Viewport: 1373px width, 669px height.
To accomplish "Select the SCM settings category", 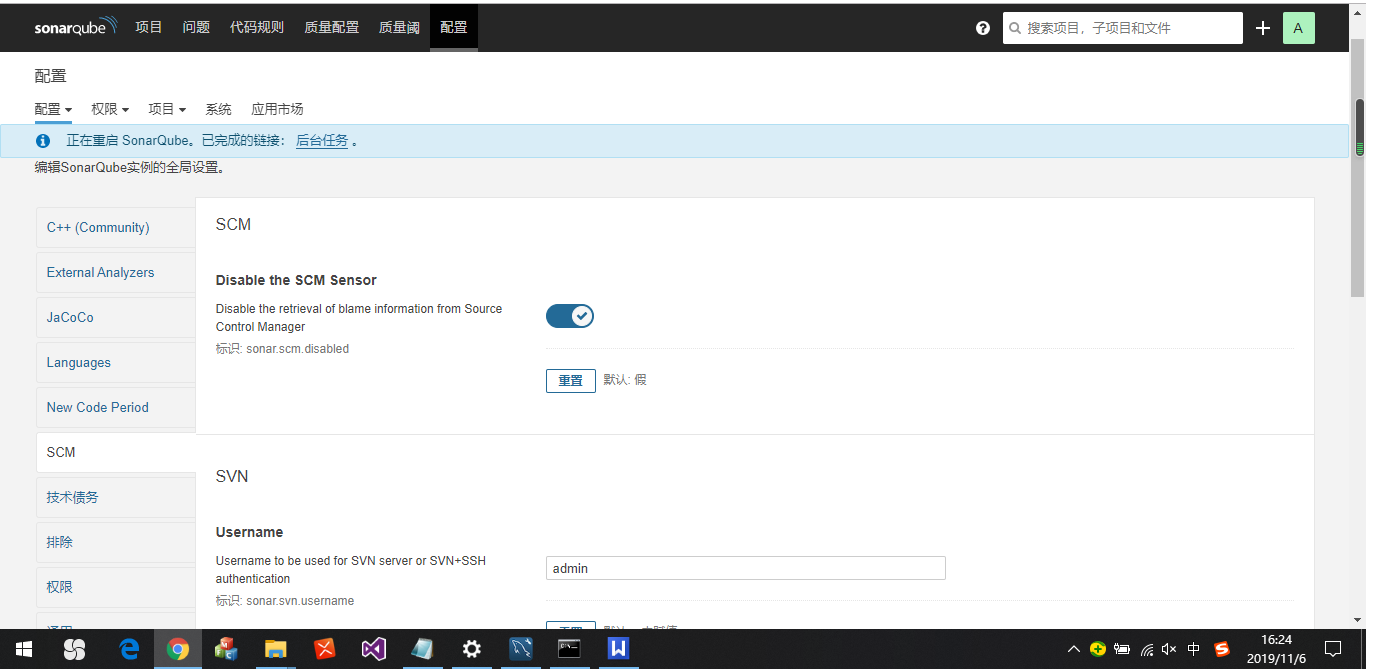I will pyautogui.click(x=115, y=452).
